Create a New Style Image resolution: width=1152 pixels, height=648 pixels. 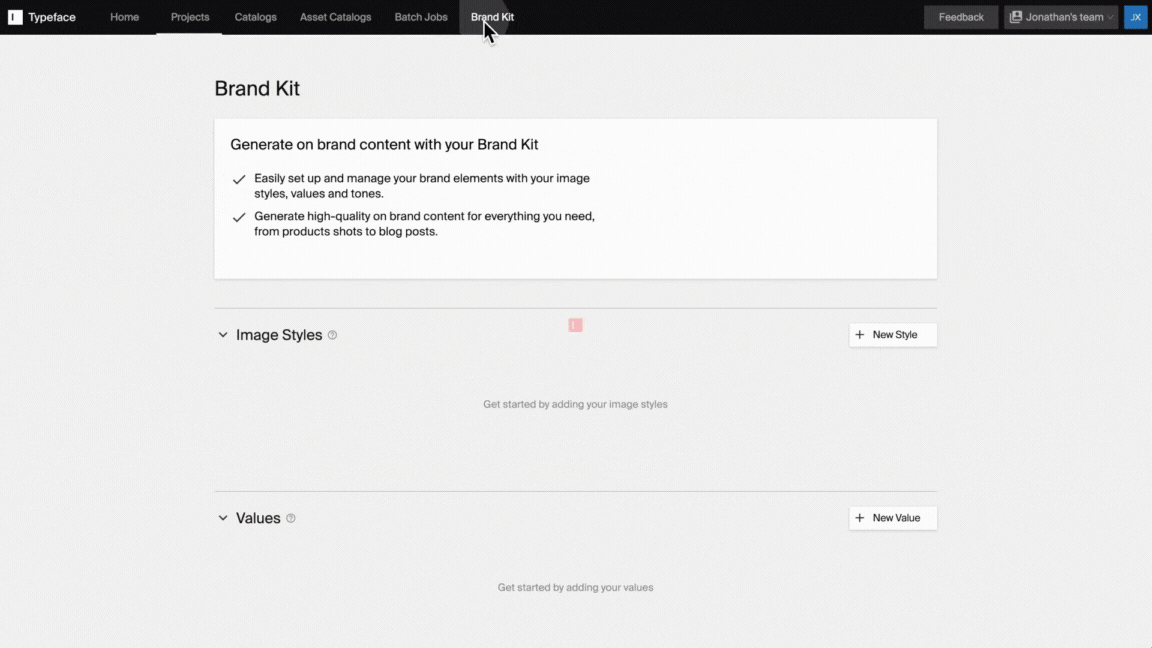coord(895,335)
